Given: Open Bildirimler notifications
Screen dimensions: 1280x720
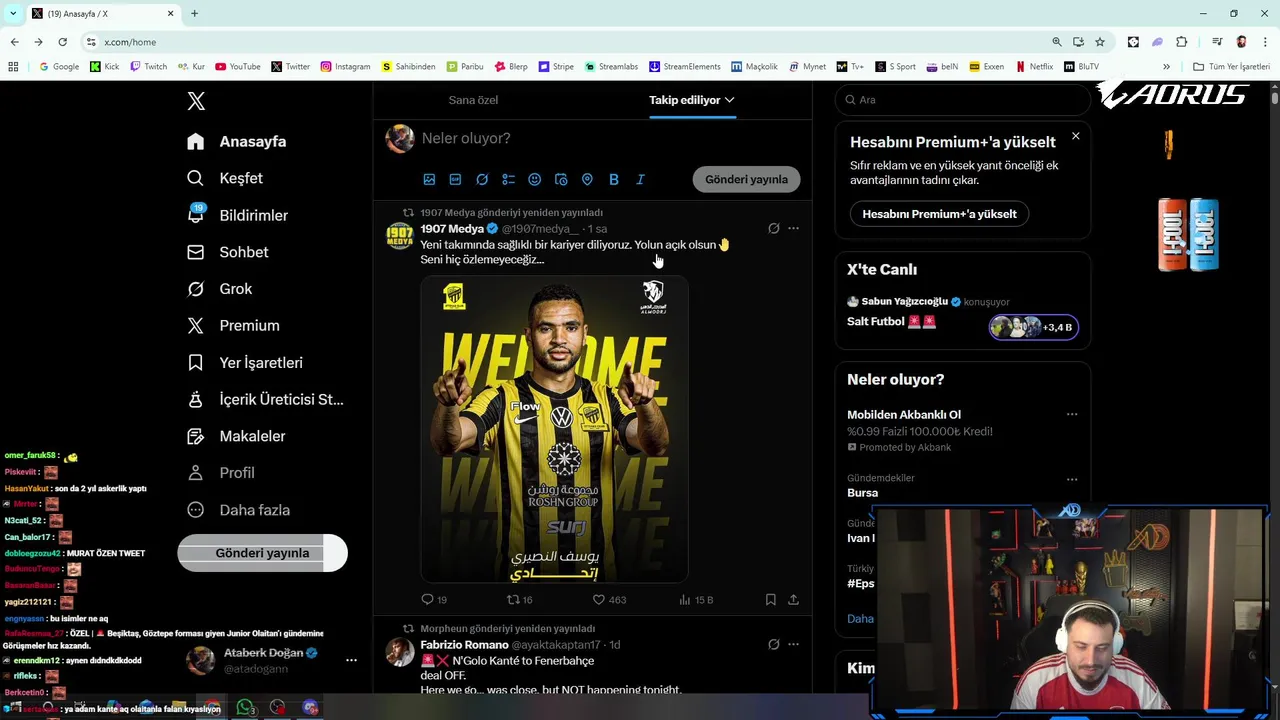Looking at the screenshot, I should (238, 215).
